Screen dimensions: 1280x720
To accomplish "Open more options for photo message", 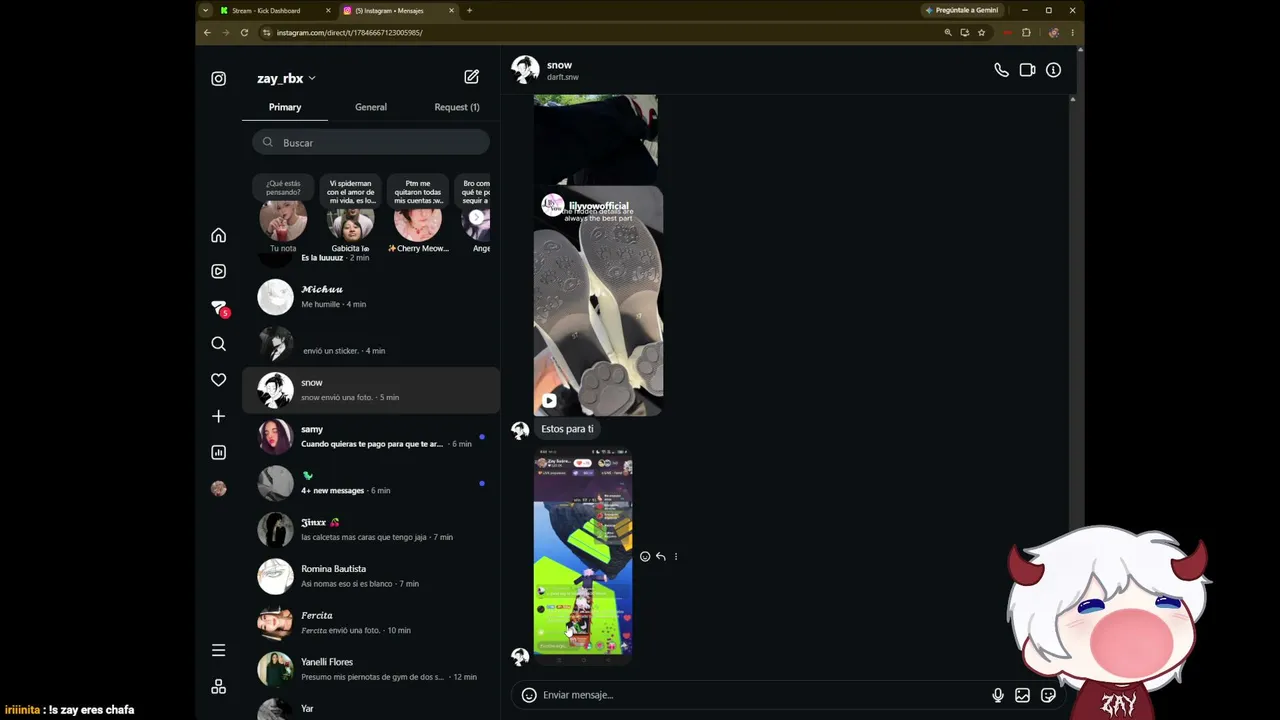I will coord(675,557).
